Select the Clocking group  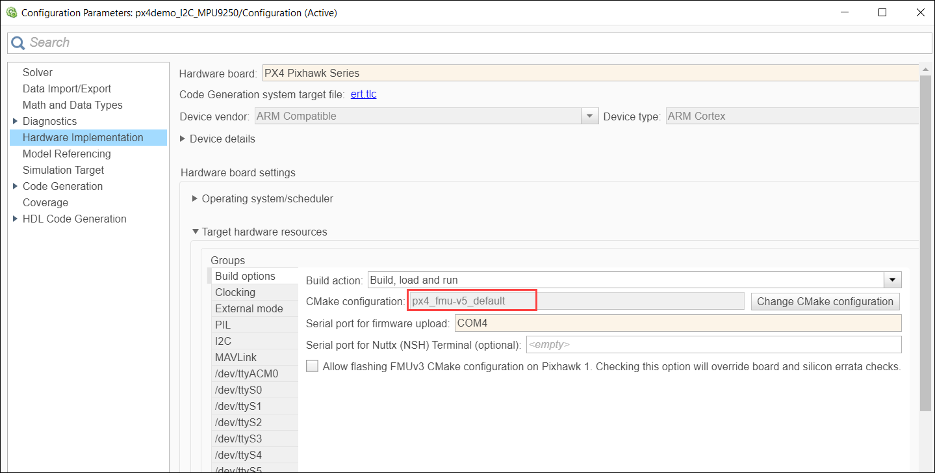tap(235, 293)
